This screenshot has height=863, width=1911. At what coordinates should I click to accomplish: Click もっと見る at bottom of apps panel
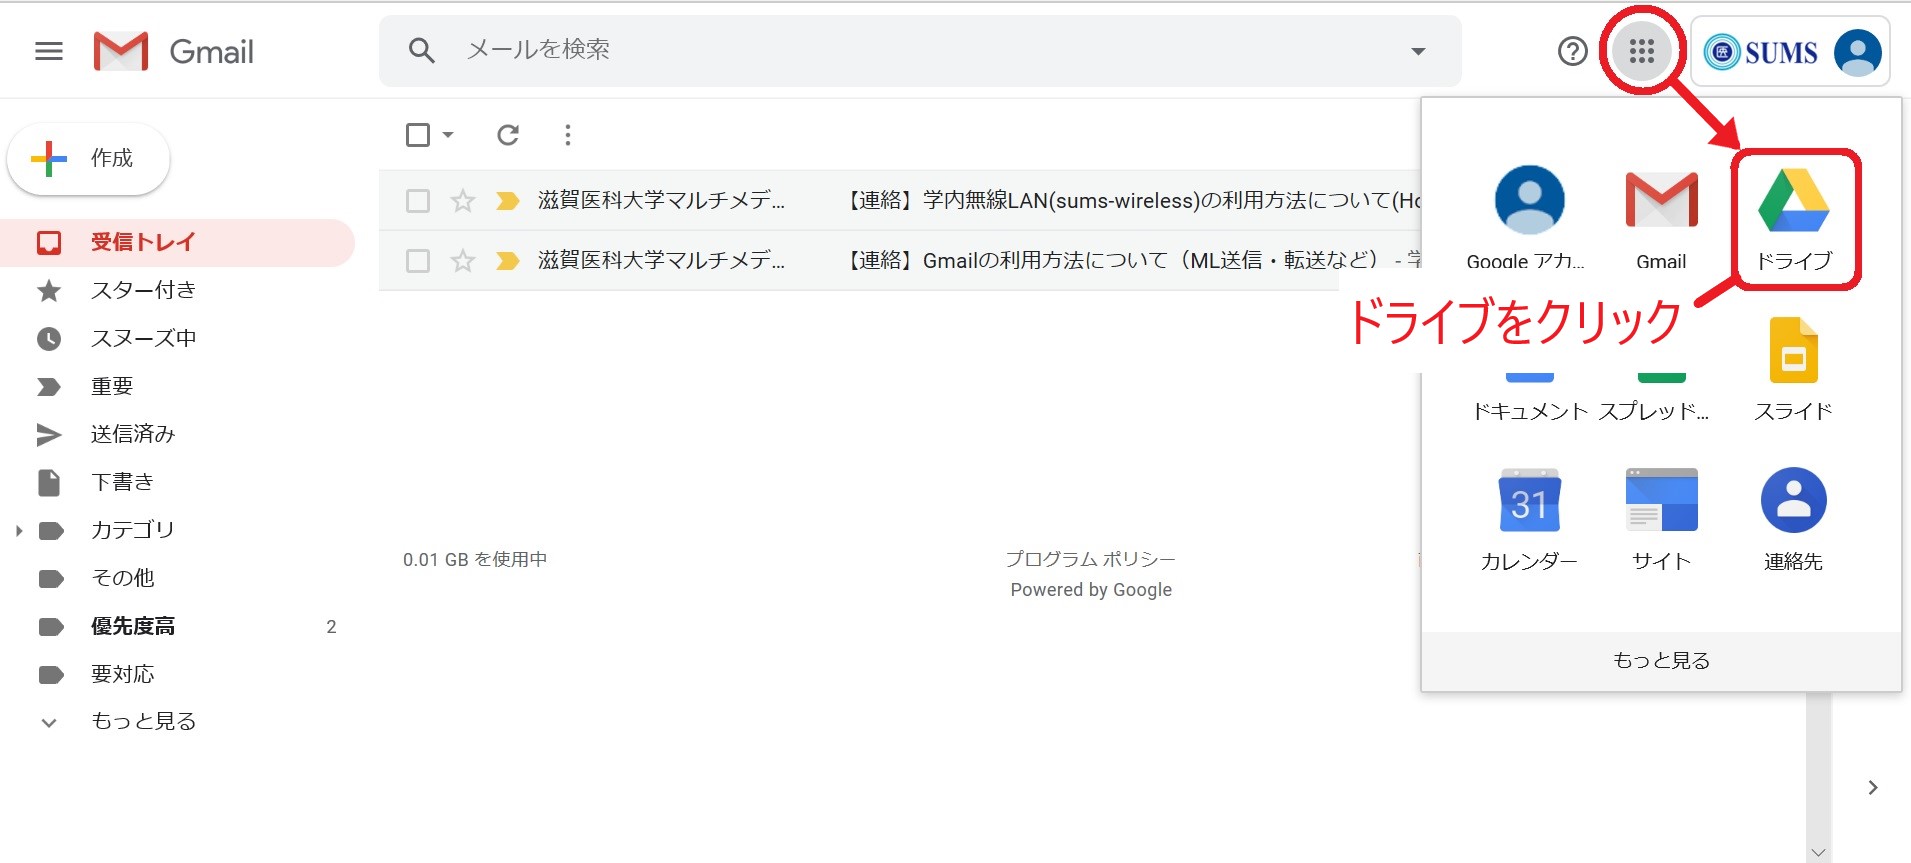[1661, 660]
